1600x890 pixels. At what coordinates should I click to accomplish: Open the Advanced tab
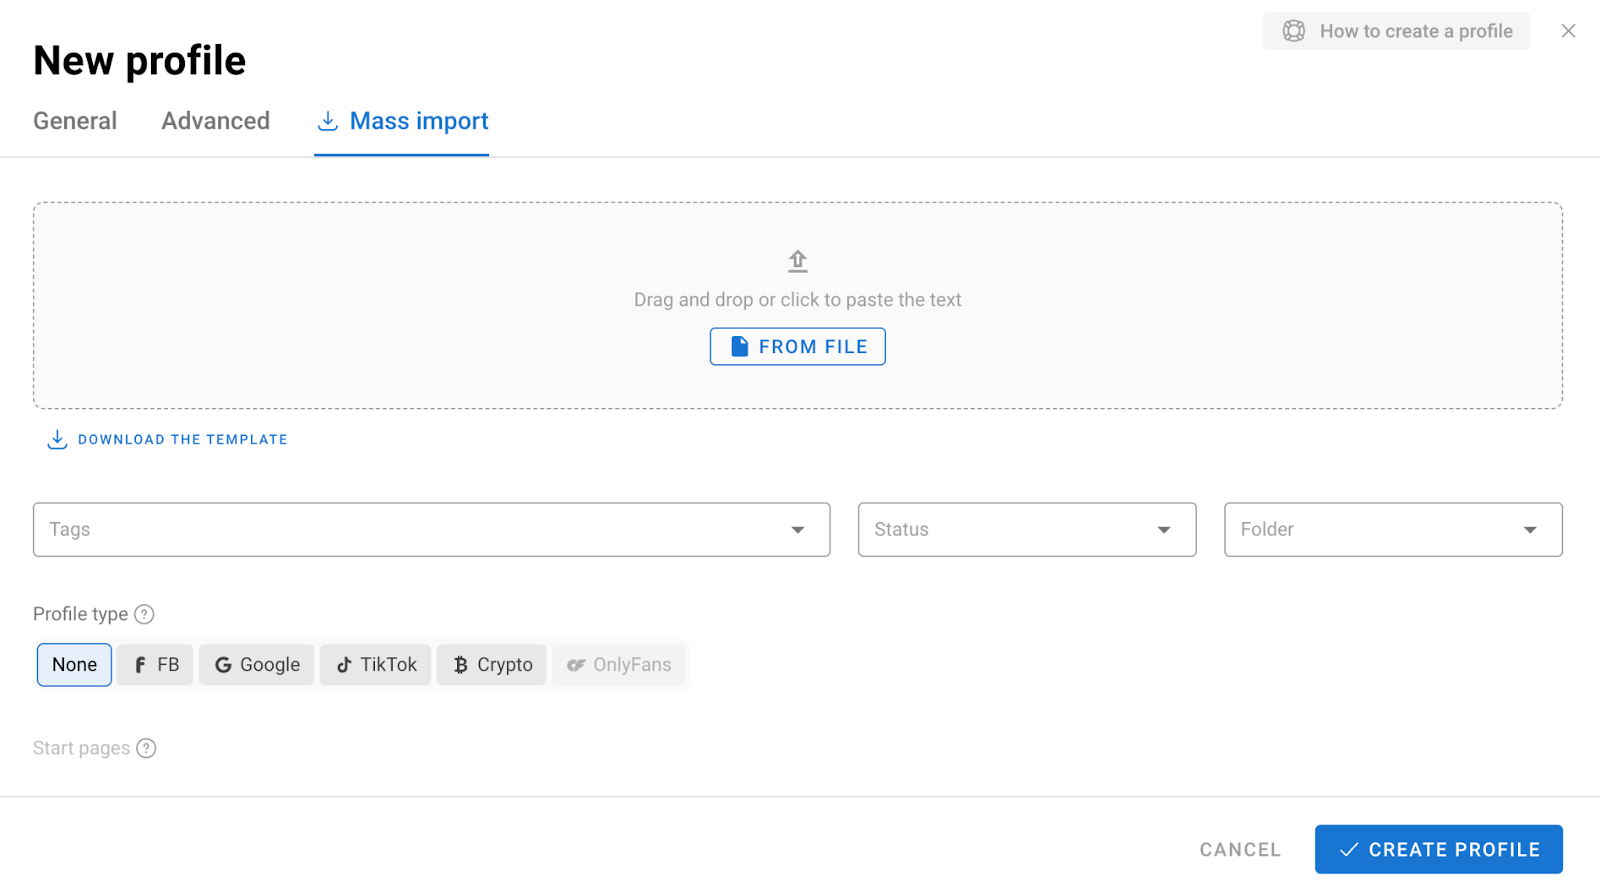click(215, 121)
